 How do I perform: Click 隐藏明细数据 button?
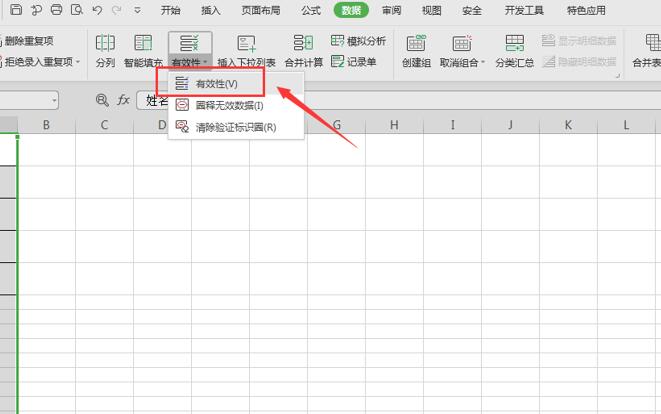pyautogui.click(x=579, y=62)
